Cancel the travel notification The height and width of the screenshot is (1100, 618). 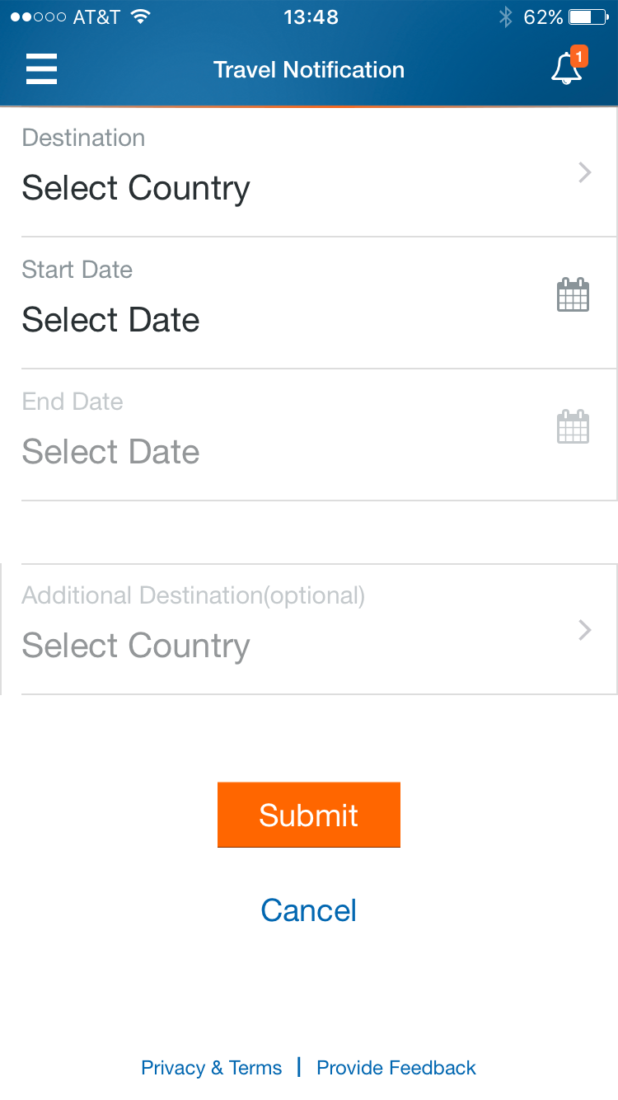[309, 910]
